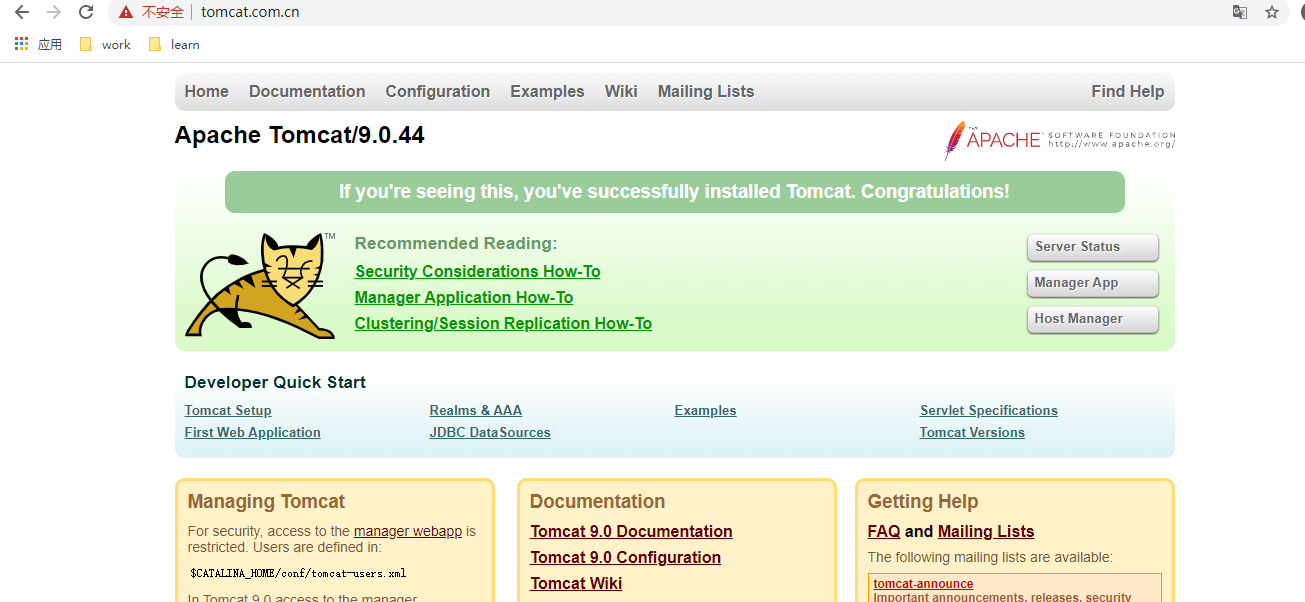Open the Tomcat 9.0 Documentation link

coord(631,531)
